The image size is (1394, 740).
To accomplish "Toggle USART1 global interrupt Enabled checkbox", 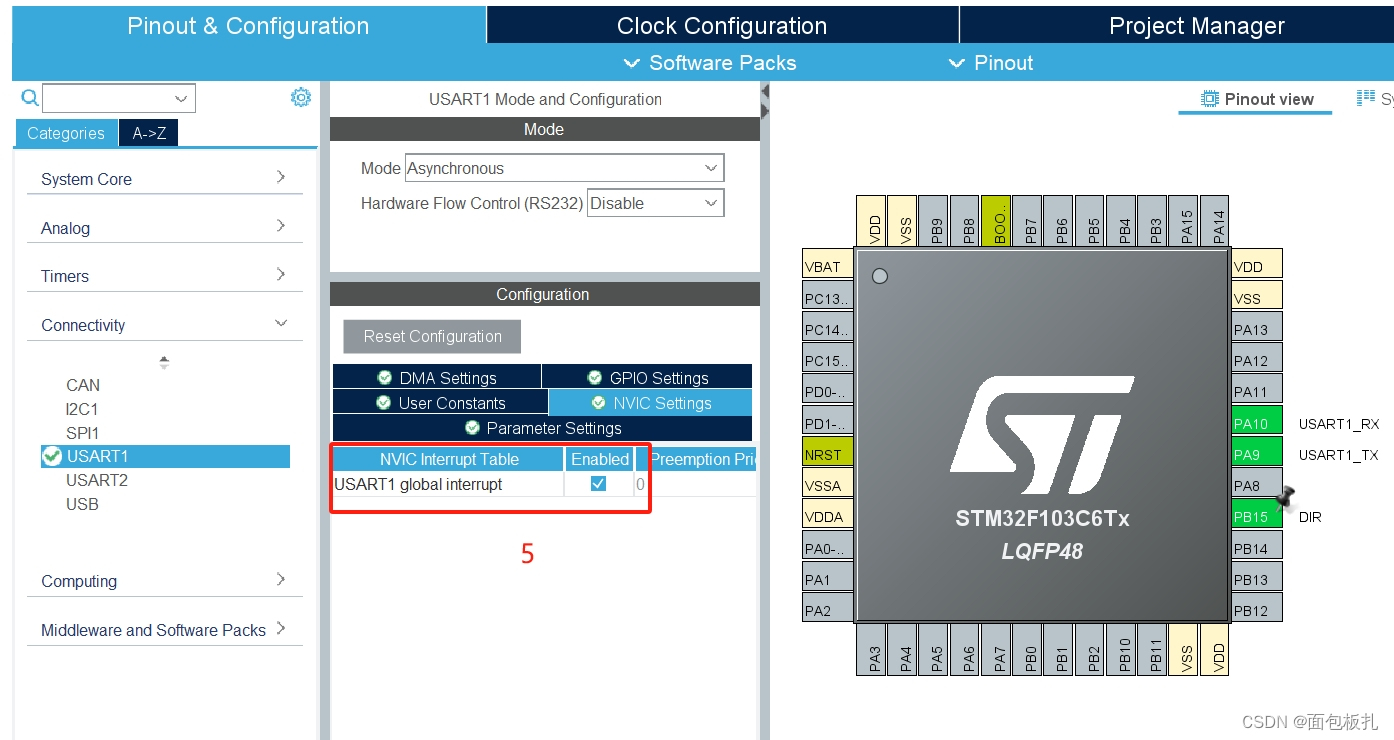I will (598, 484).
